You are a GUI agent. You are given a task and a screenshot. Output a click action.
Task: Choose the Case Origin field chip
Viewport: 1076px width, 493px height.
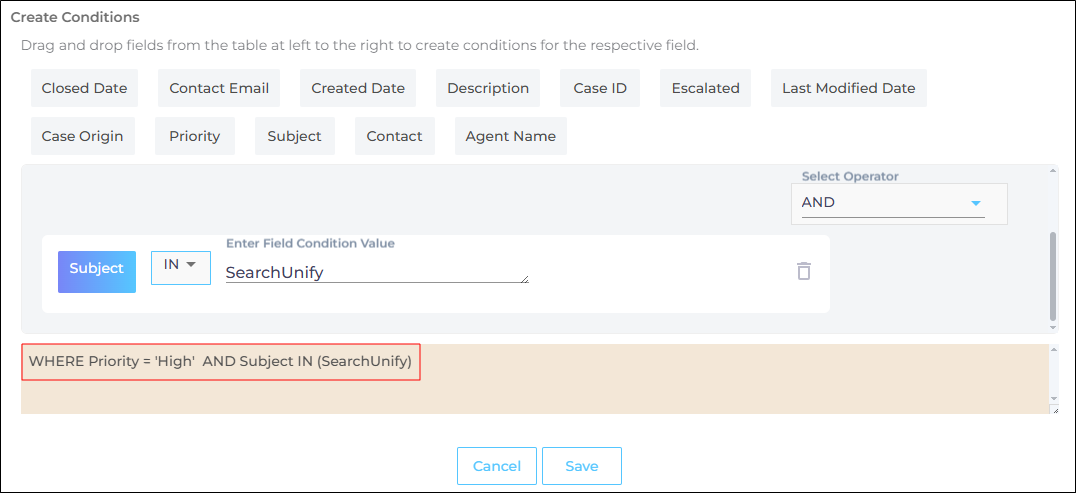pyautogui.click(x=82, y=136)
